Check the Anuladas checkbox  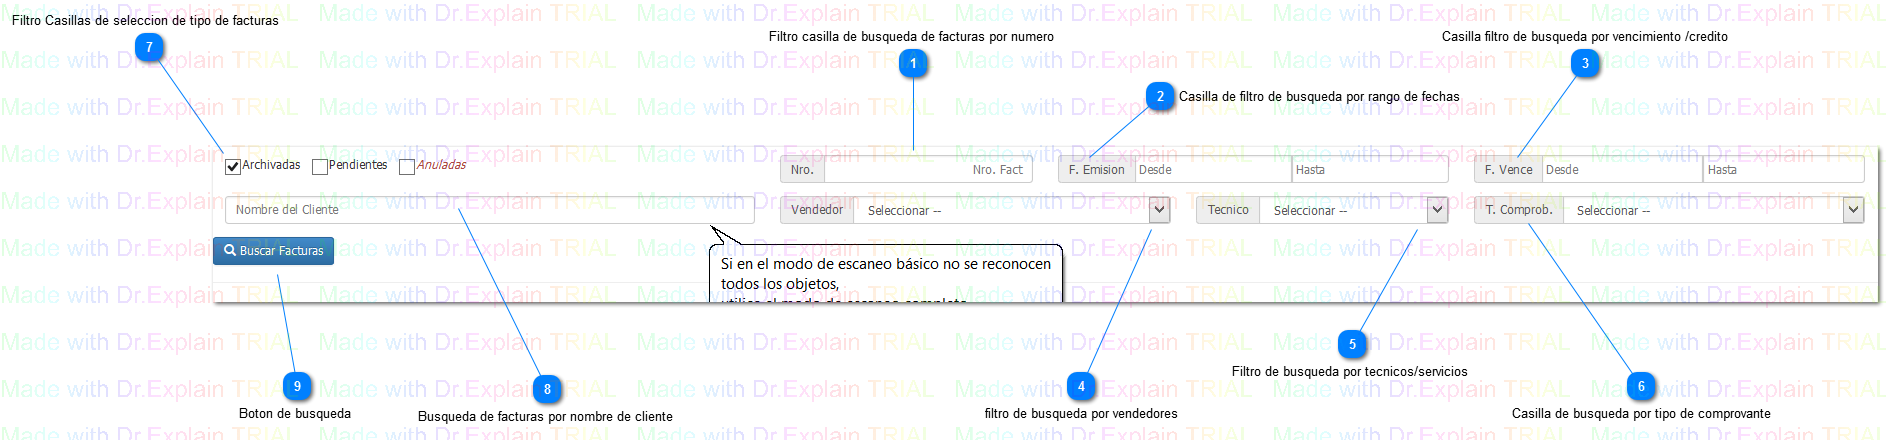pos(407,167)
